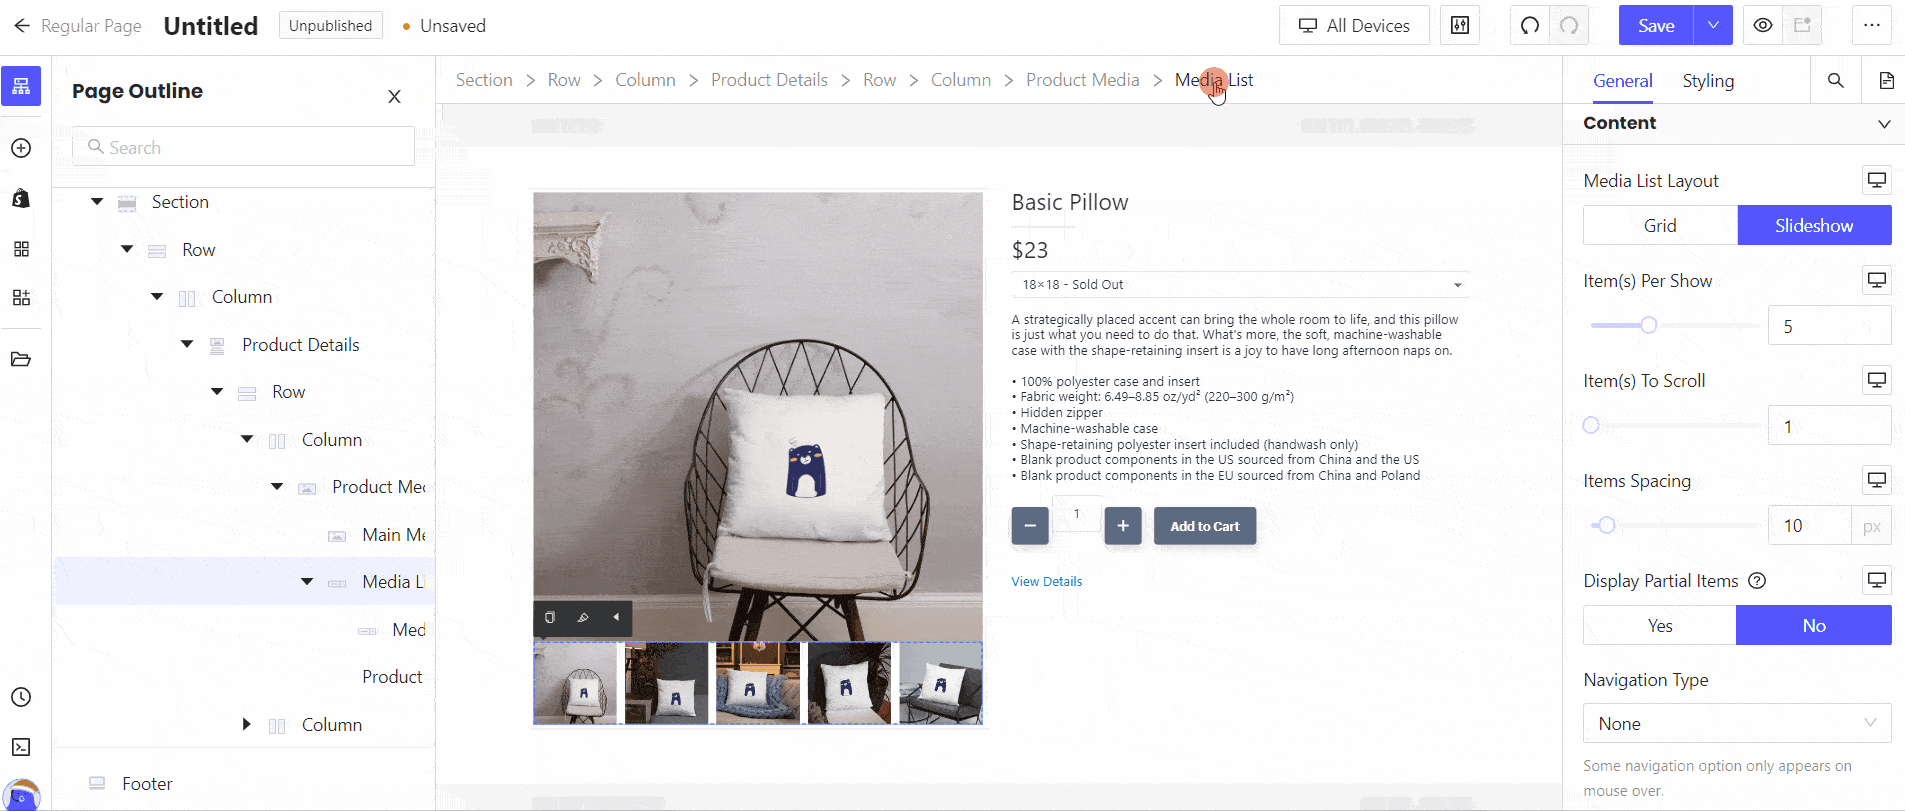Open the Navigation Type dropdown
Screen dimensions: 1905x811
pyautogui.click(x=1737, y=723)
